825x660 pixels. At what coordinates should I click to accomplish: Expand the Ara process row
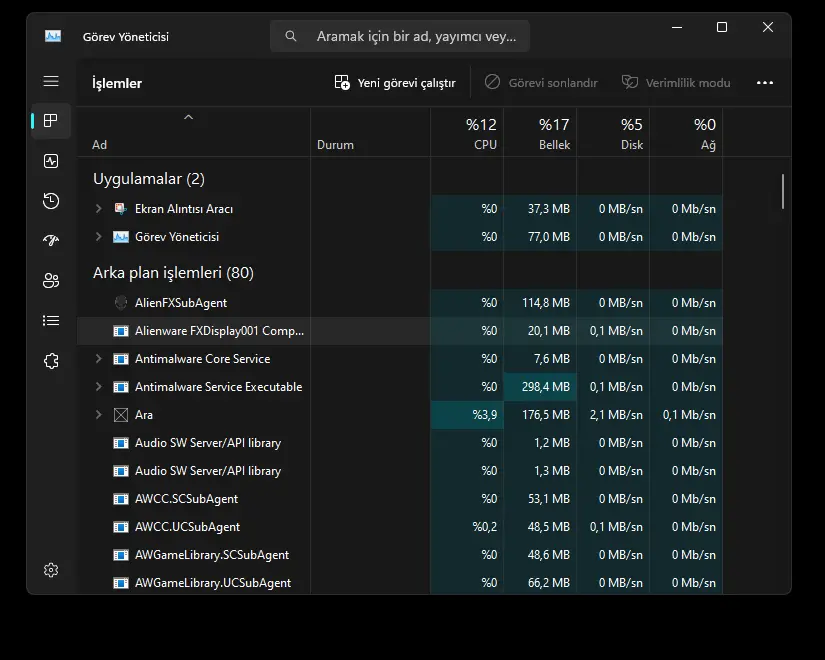pos(98,414)
